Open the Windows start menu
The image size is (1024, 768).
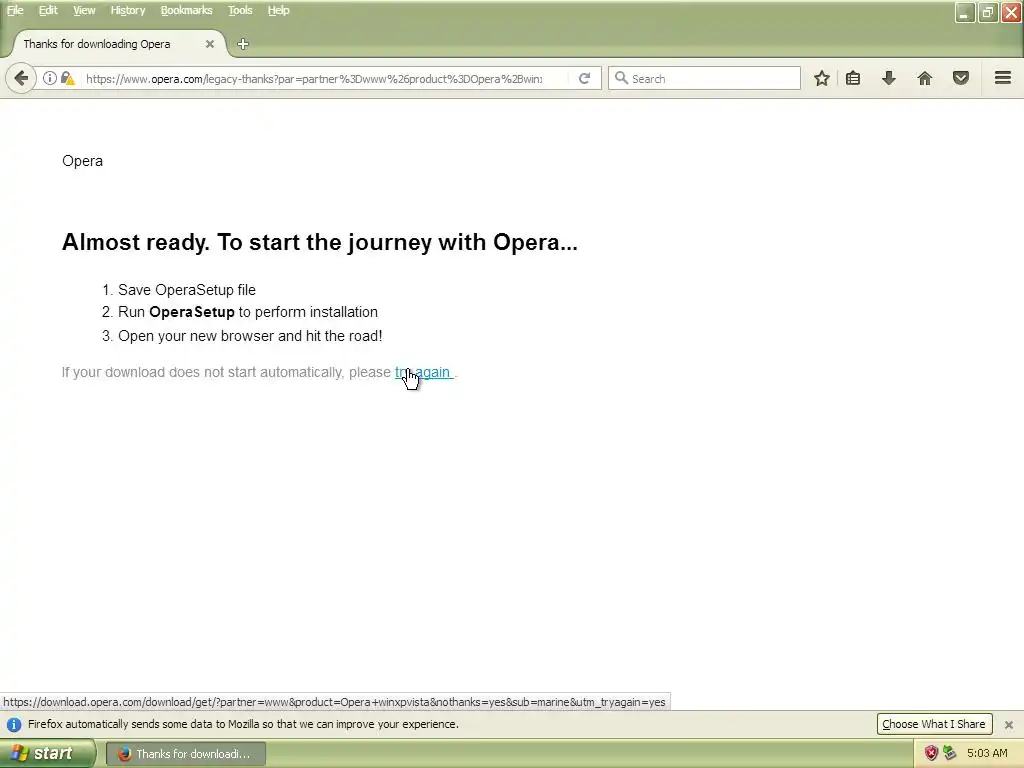(x=46, y=754)
